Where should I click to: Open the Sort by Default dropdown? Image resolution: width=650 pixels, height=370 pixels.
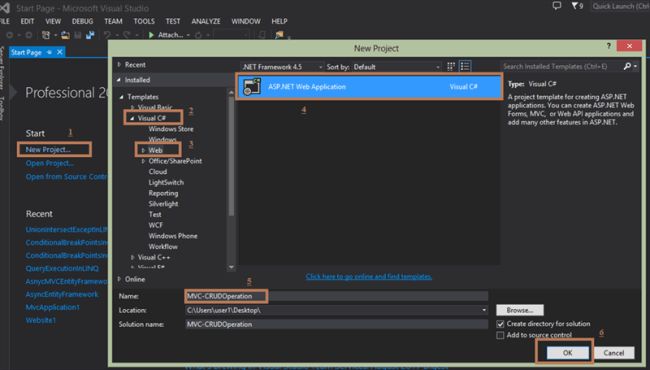point(397,67)
